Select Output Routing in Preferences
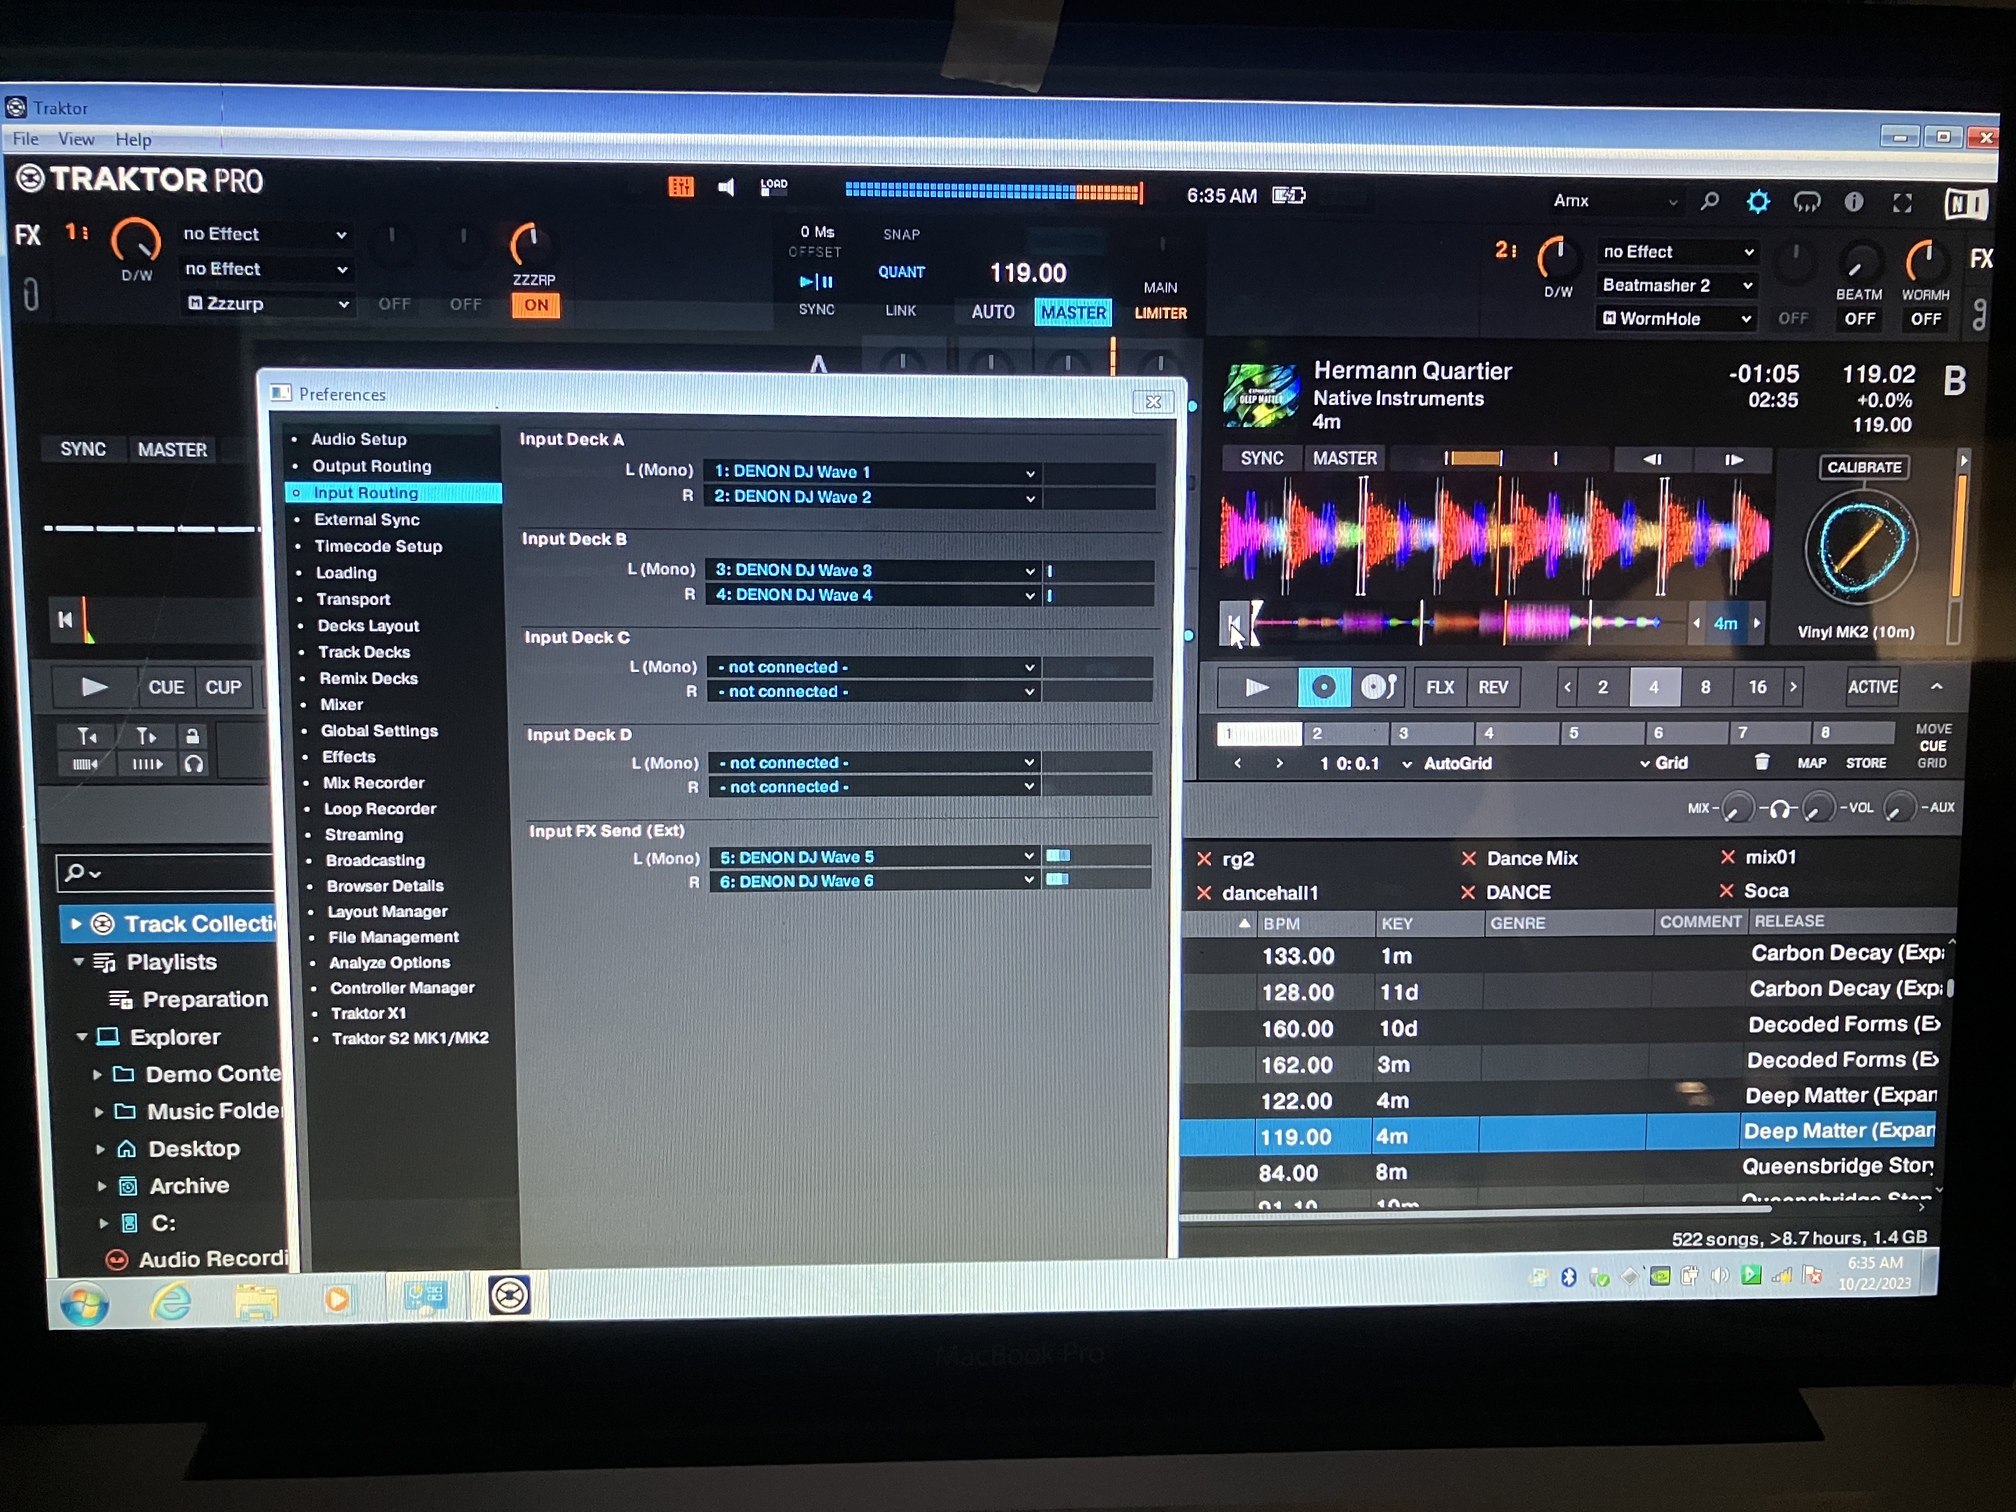The image size is (2016, 1512). click(371, 466)
